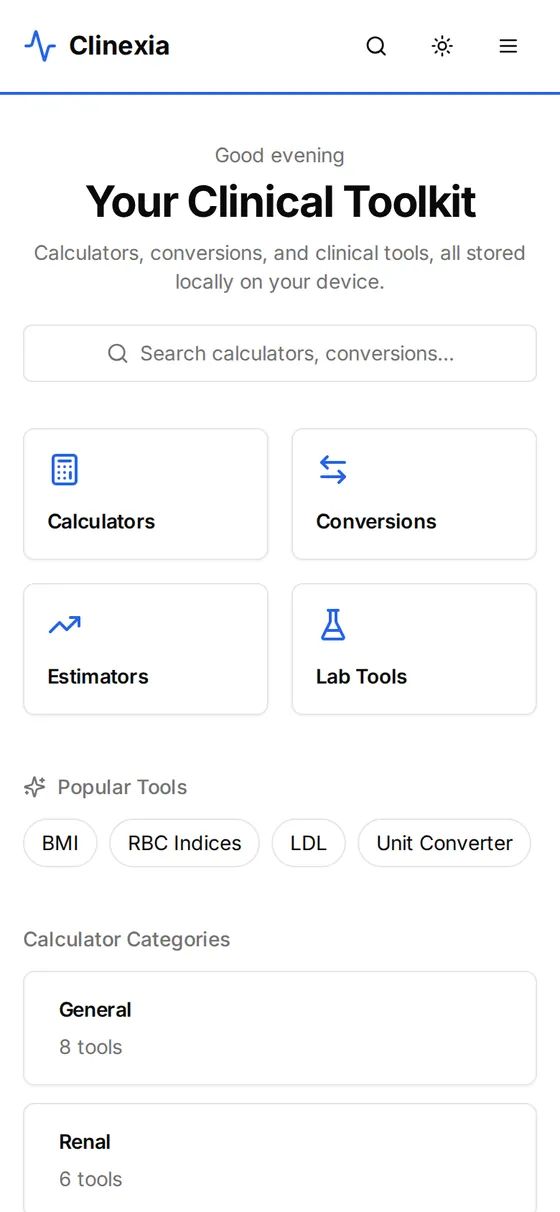Open the Conversions card
Screen dimensions: 560x1212
(414, 494)
